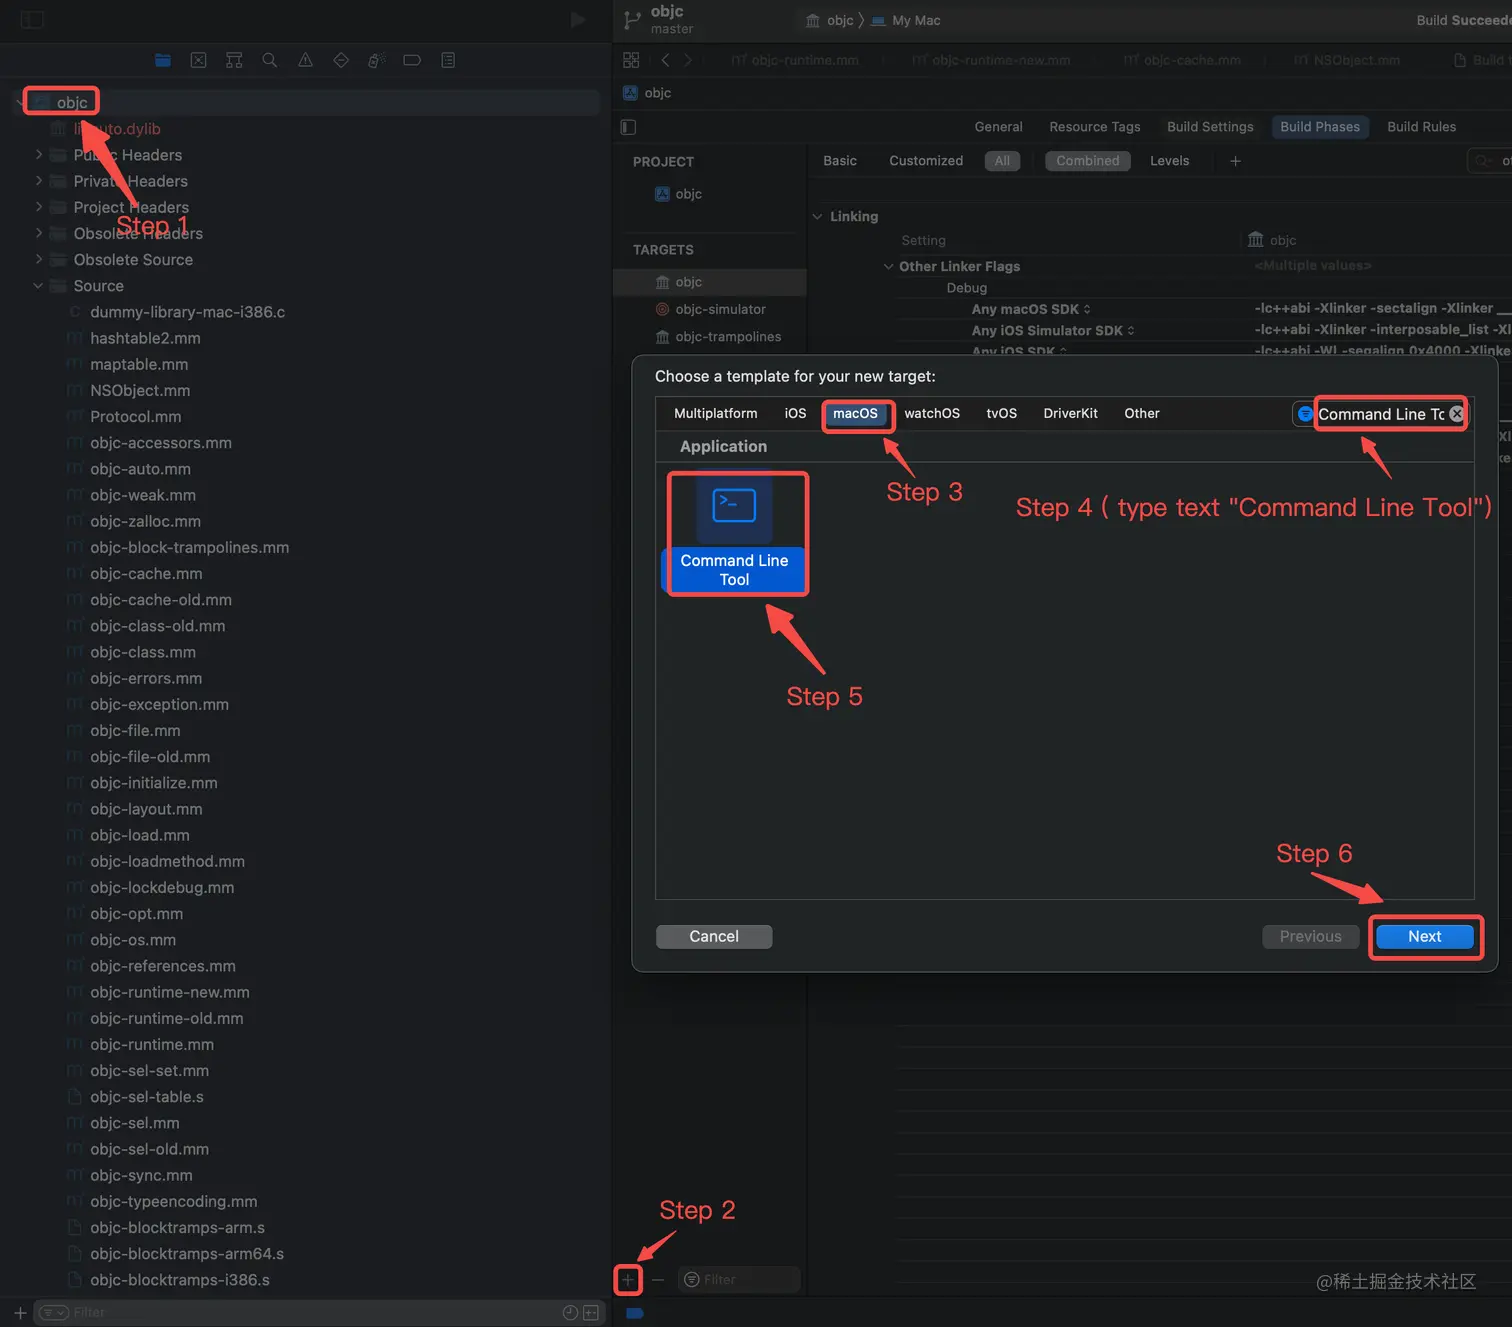Image resolution: width=1512 pixels, height=1327 pixels.
Task: Switch to the Build Phases tab
Action: [1320, 127]
